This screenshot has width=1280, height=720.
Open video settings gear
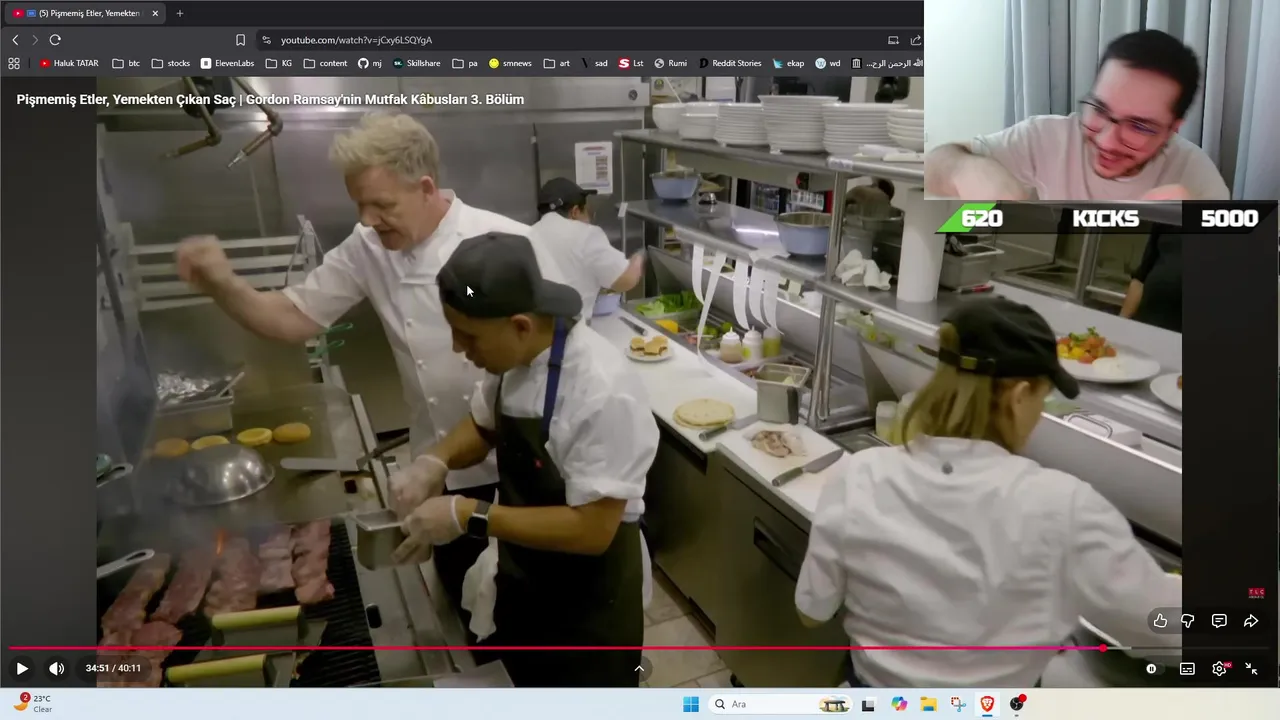click(1220, 669)
